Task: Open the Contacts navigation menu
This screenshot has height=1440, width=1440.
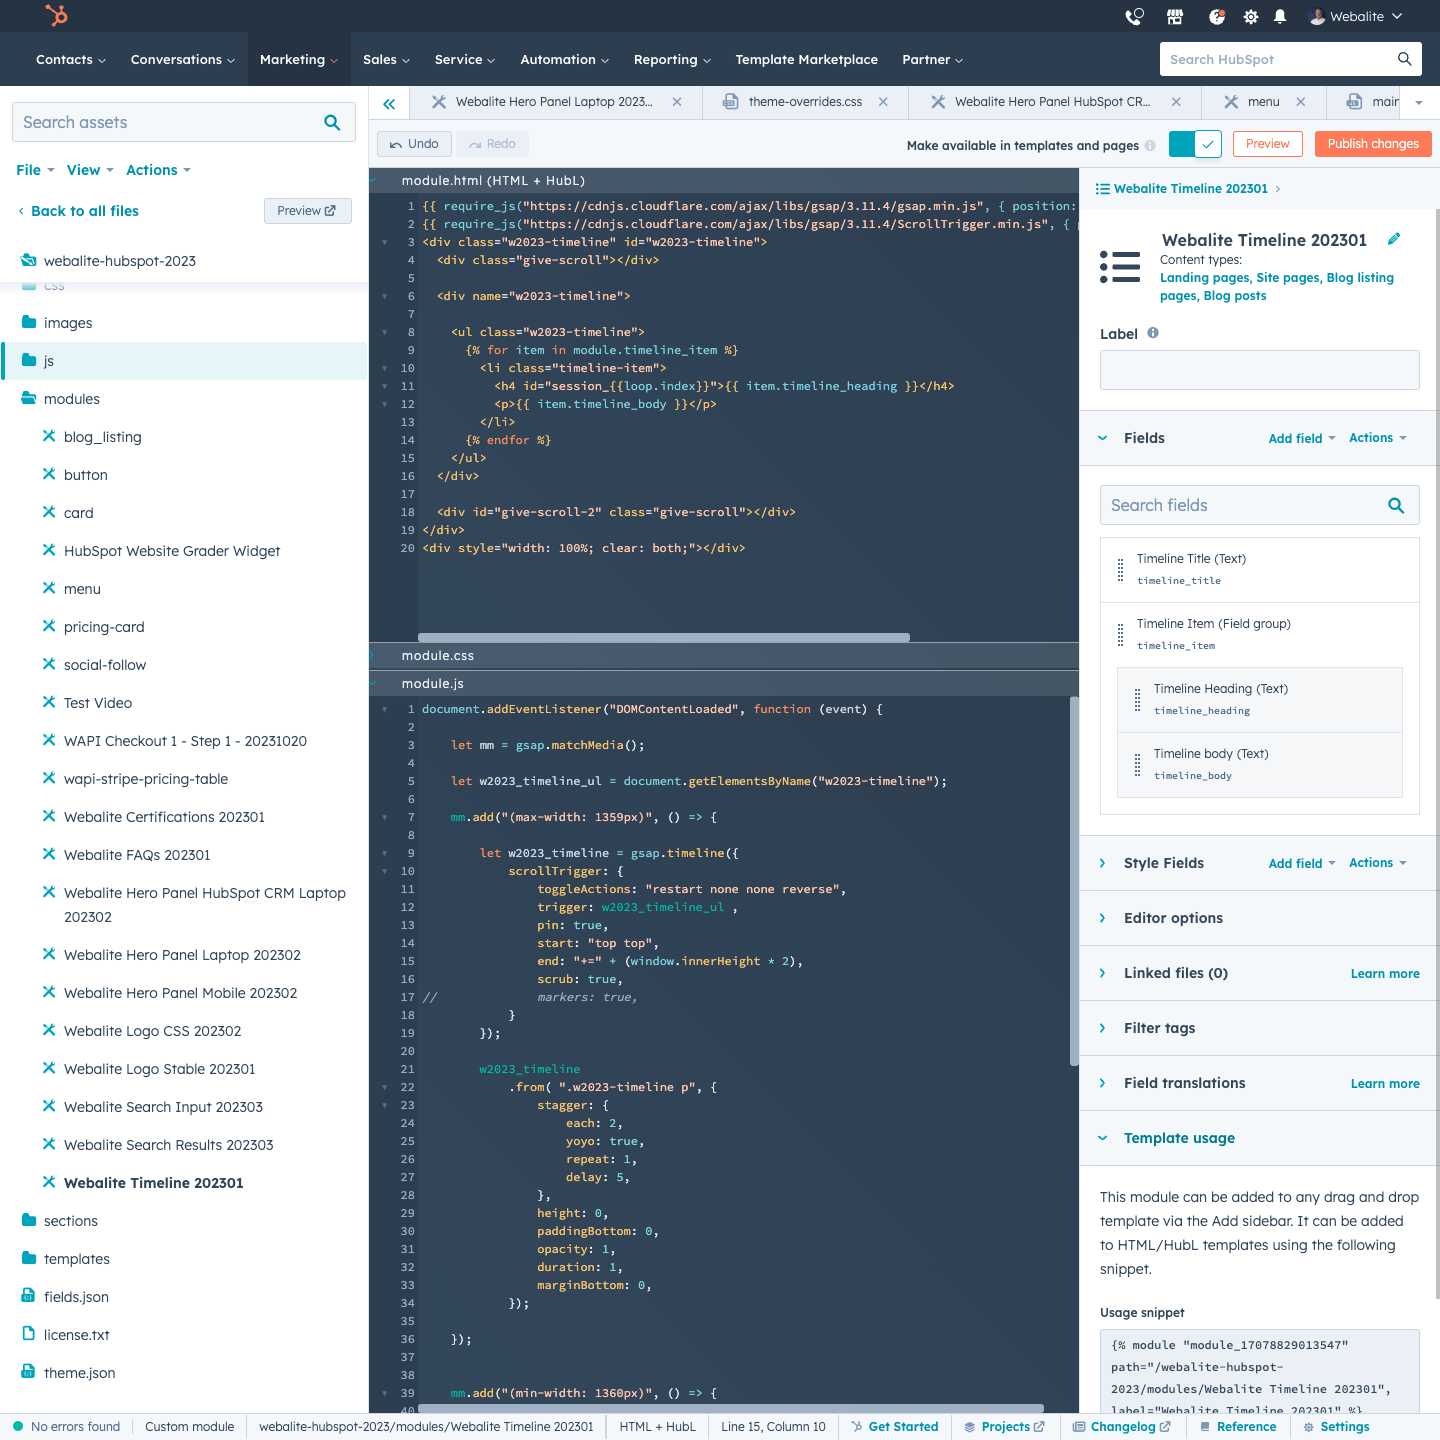Action: click(70, 59)
